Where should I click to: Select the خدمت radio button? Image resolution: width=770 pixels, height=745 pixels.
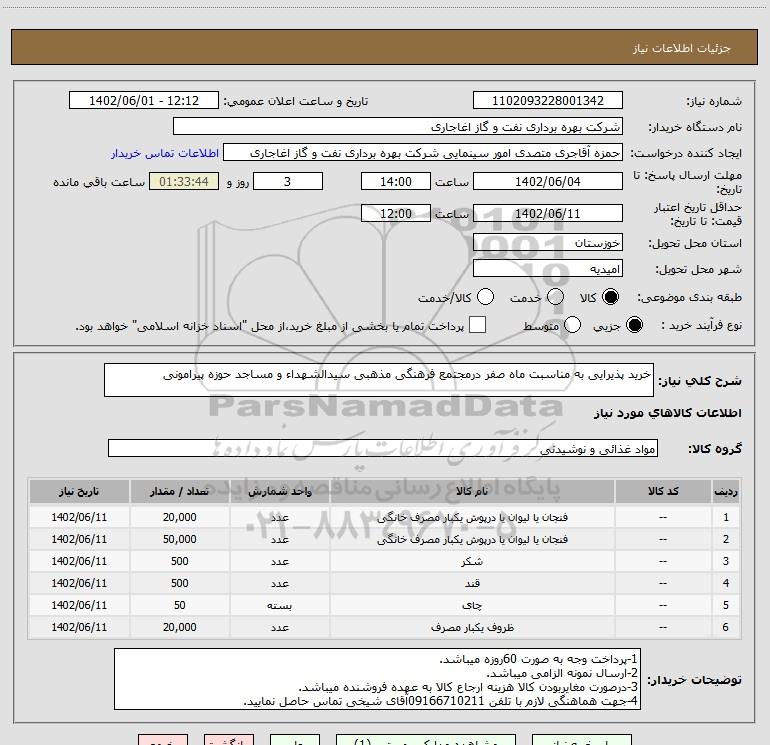pos(555,298)
